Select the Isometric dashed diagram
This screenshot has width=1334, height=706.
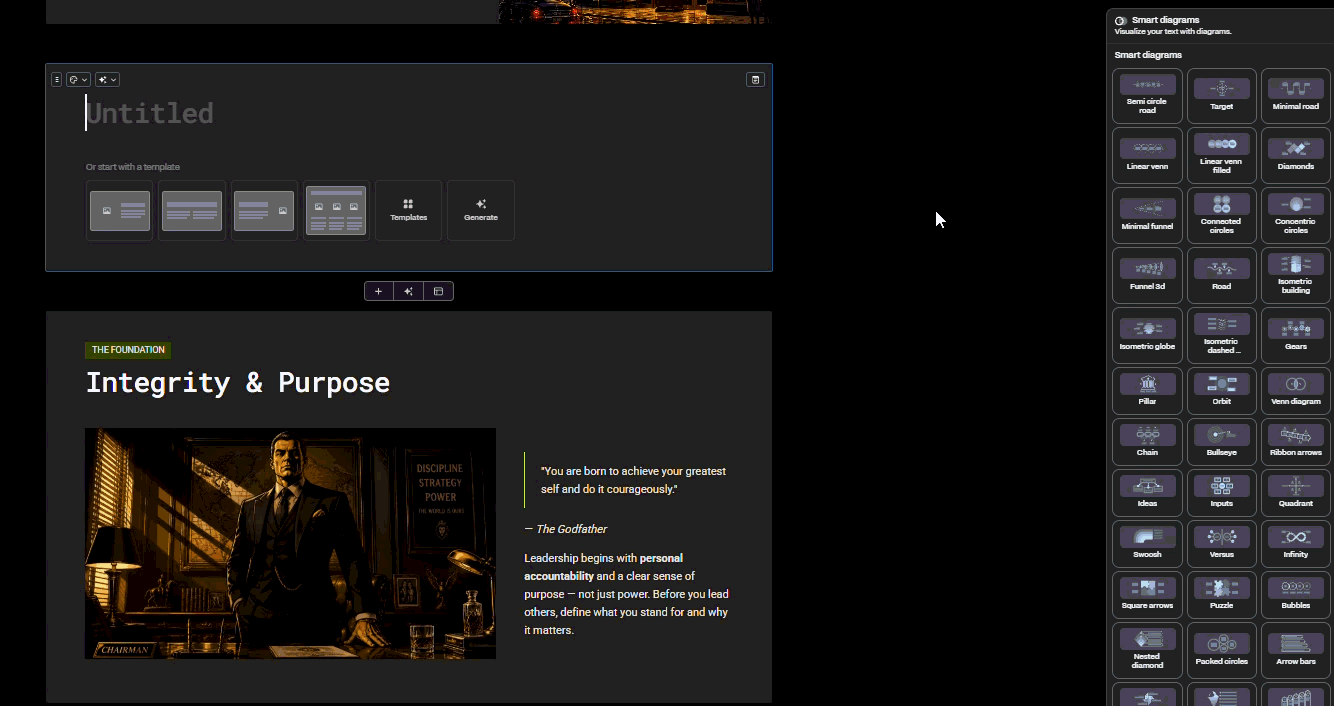click(1221, 335)
